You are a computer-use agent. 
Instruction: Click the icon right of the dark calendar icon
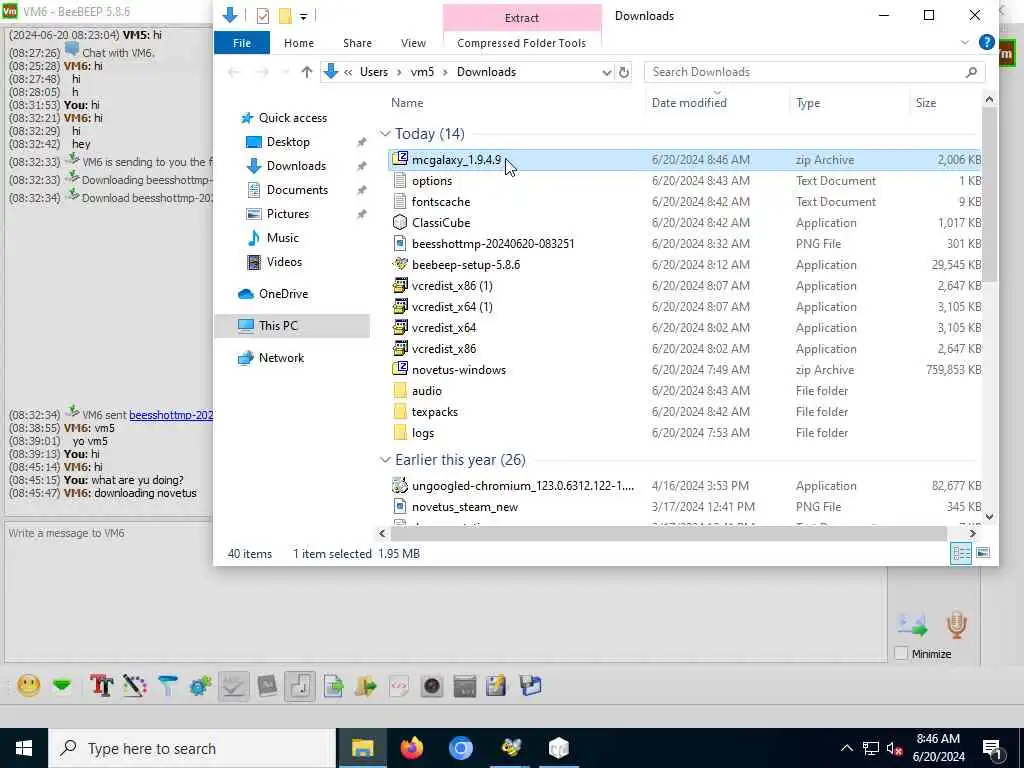pos(496,686)
